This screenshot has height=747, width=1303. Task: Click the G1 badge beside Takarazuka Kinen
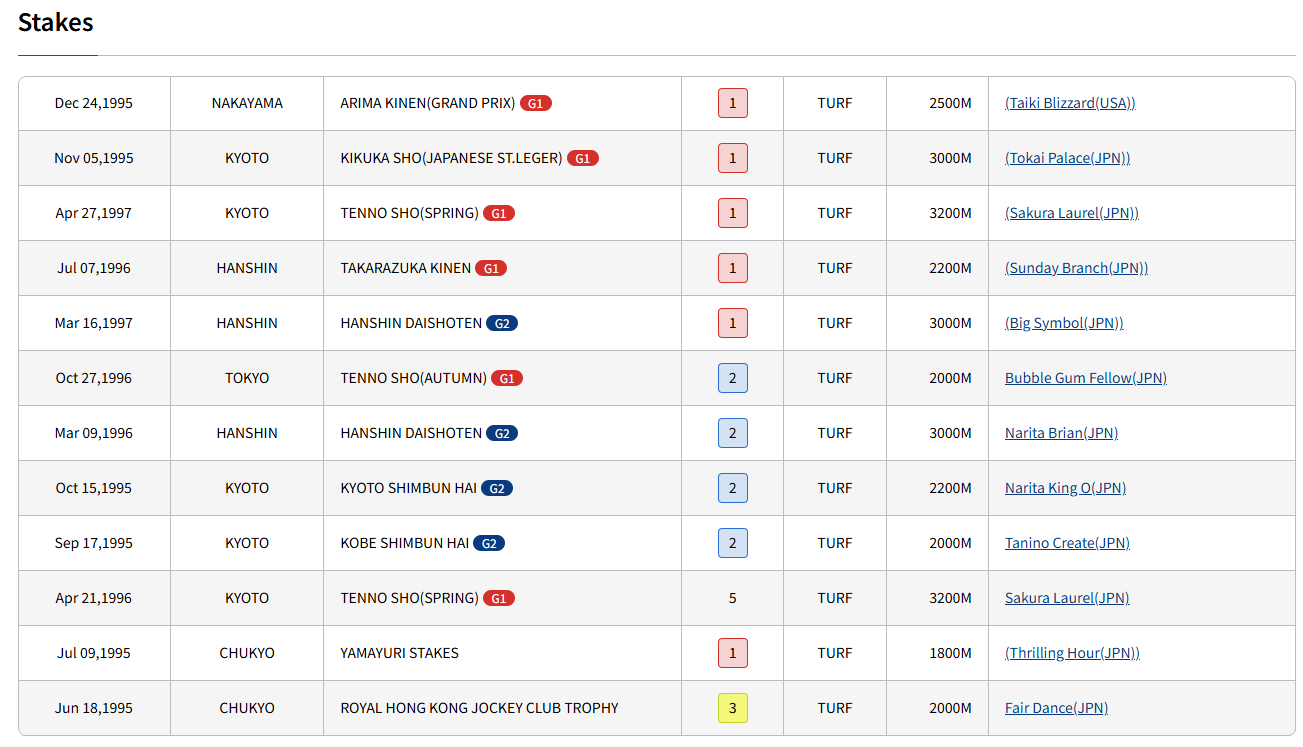click(491, 268)
